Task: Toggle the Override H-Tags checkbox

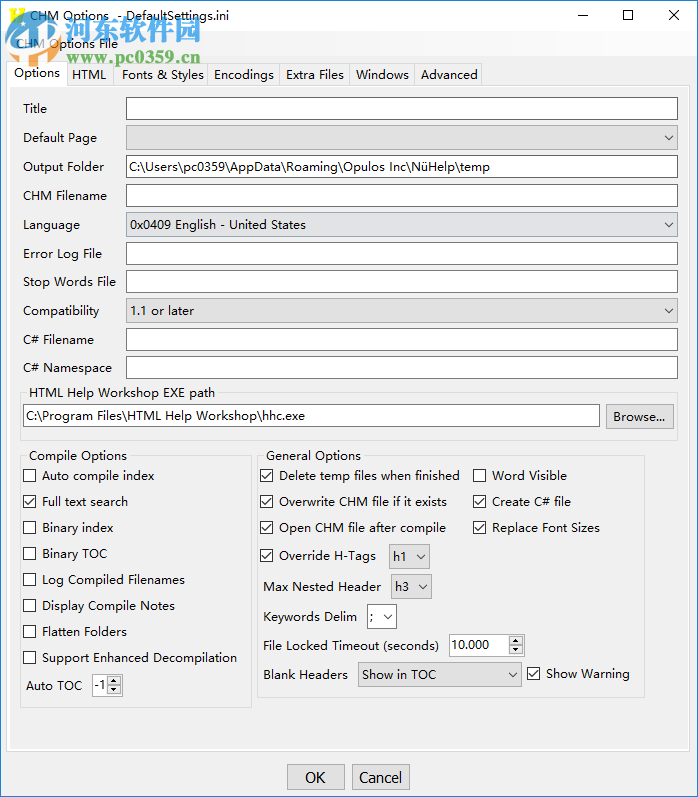Action: coord(267,556)
